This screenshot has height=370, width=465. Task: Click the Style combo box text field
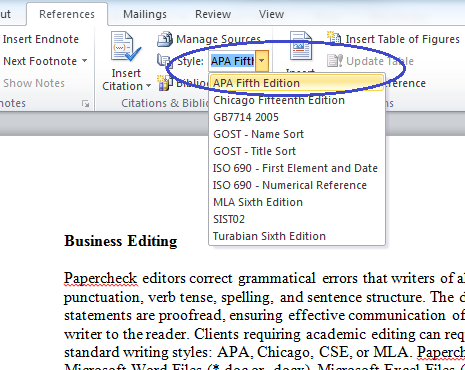[232, 61]
